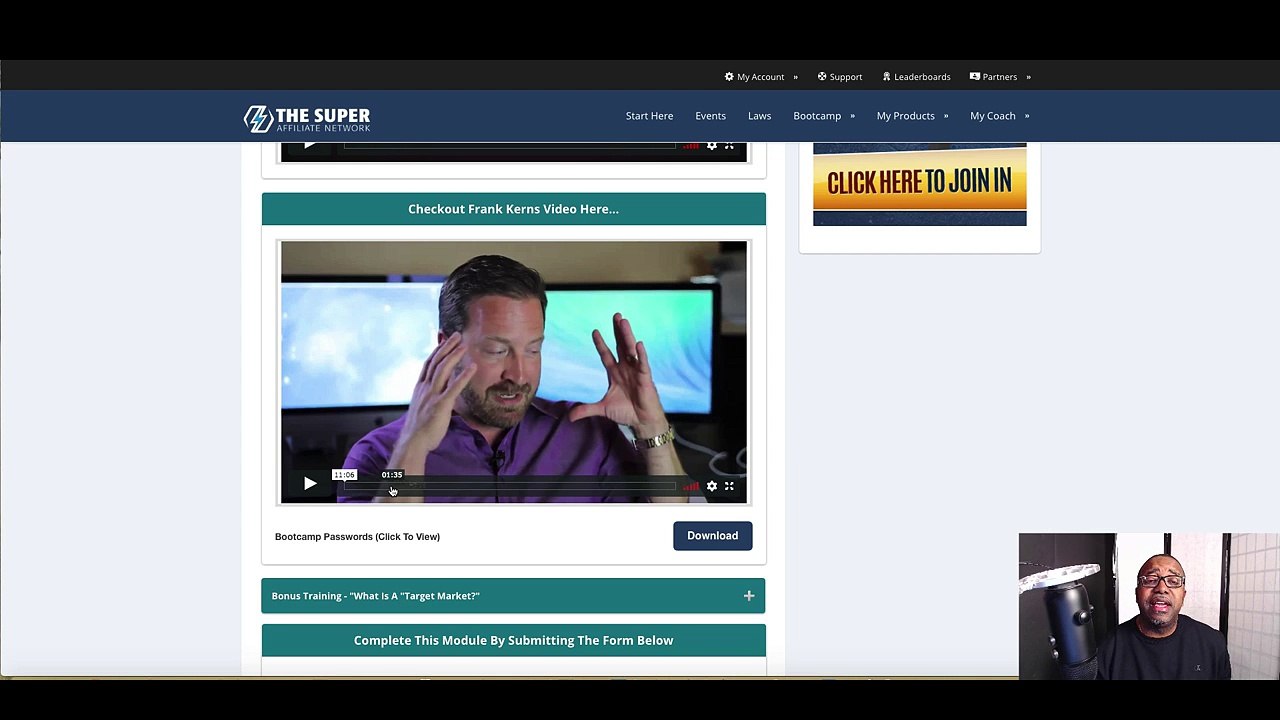Click the Download button

[712, 536]
